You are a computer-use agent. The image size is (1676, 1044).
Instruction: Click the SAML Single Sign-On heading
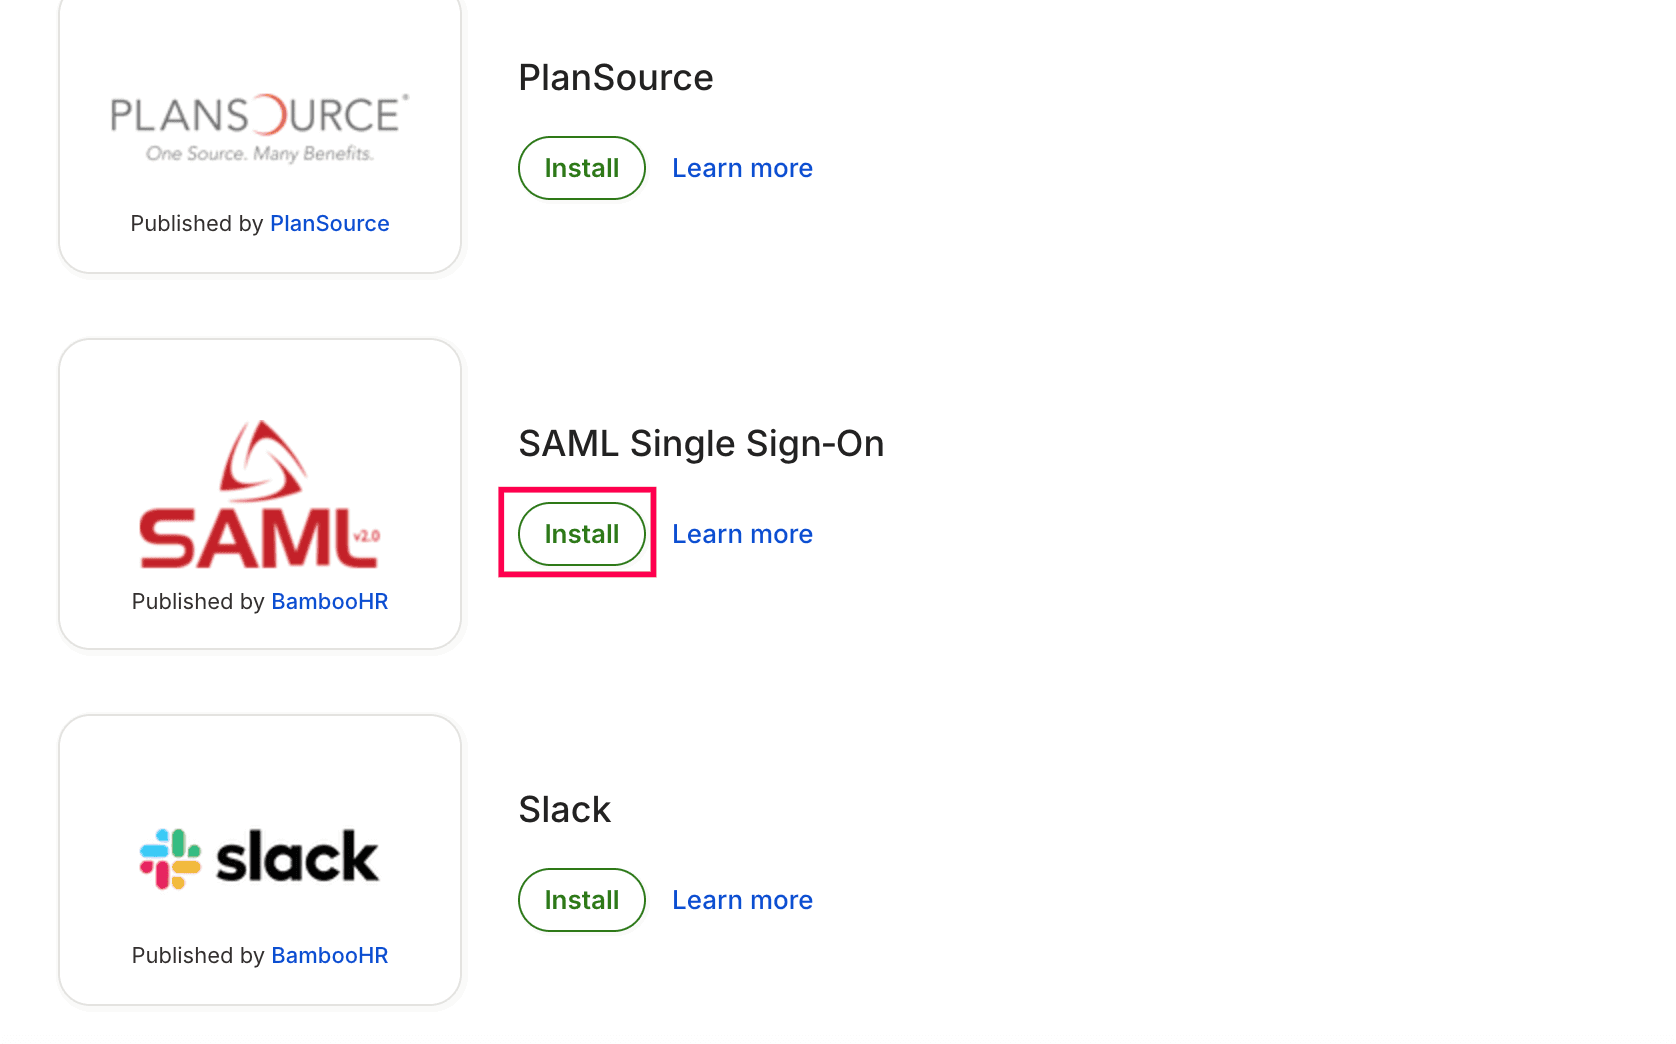pyautogui.click(x=700, y=444)
